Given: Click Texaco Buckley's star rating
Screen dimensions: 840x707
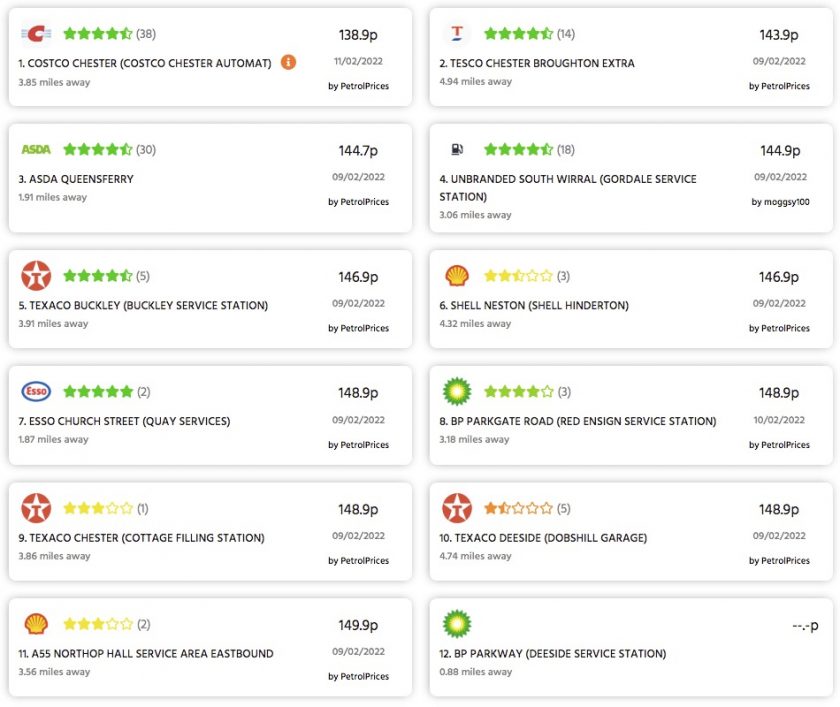Looking at the screenshot, I should (x=98, y=276).
